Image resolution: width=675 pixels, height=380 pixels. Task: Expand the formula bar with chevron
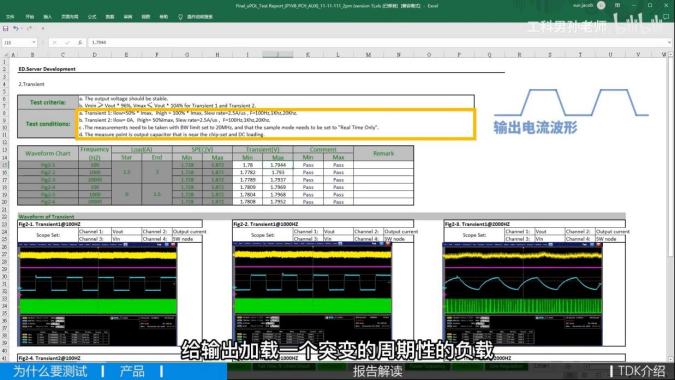pos(669,42)
